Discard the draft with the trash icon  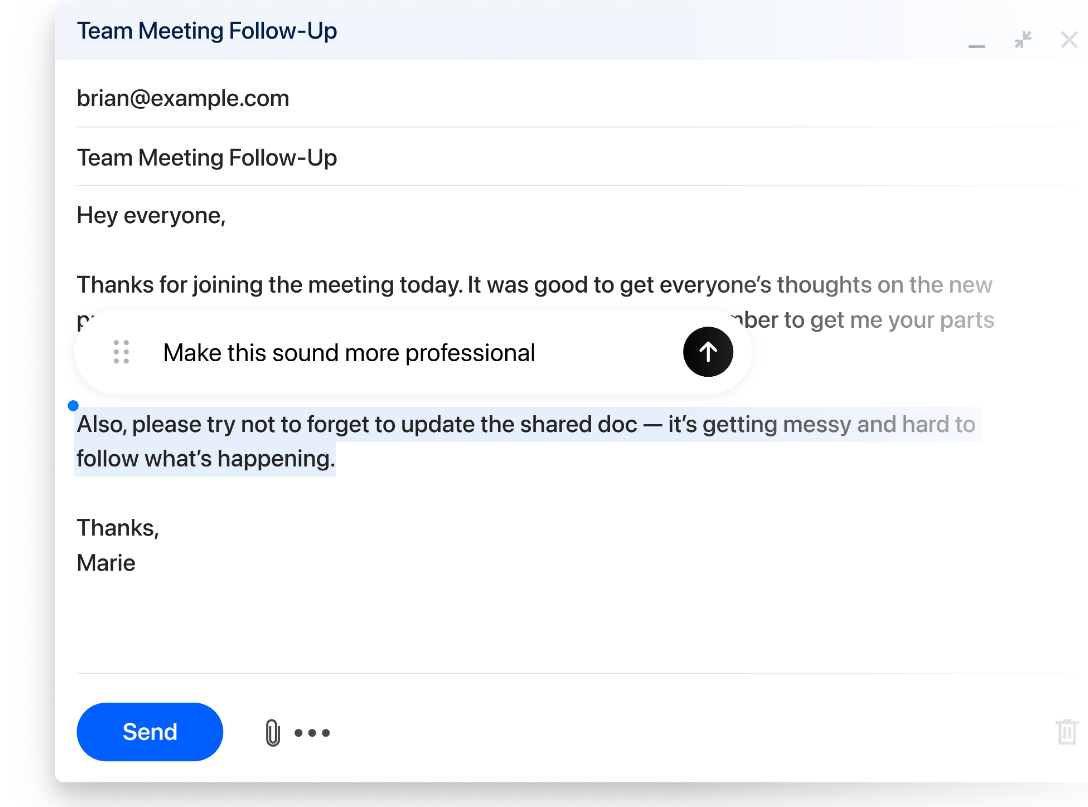coord(1067,732)
